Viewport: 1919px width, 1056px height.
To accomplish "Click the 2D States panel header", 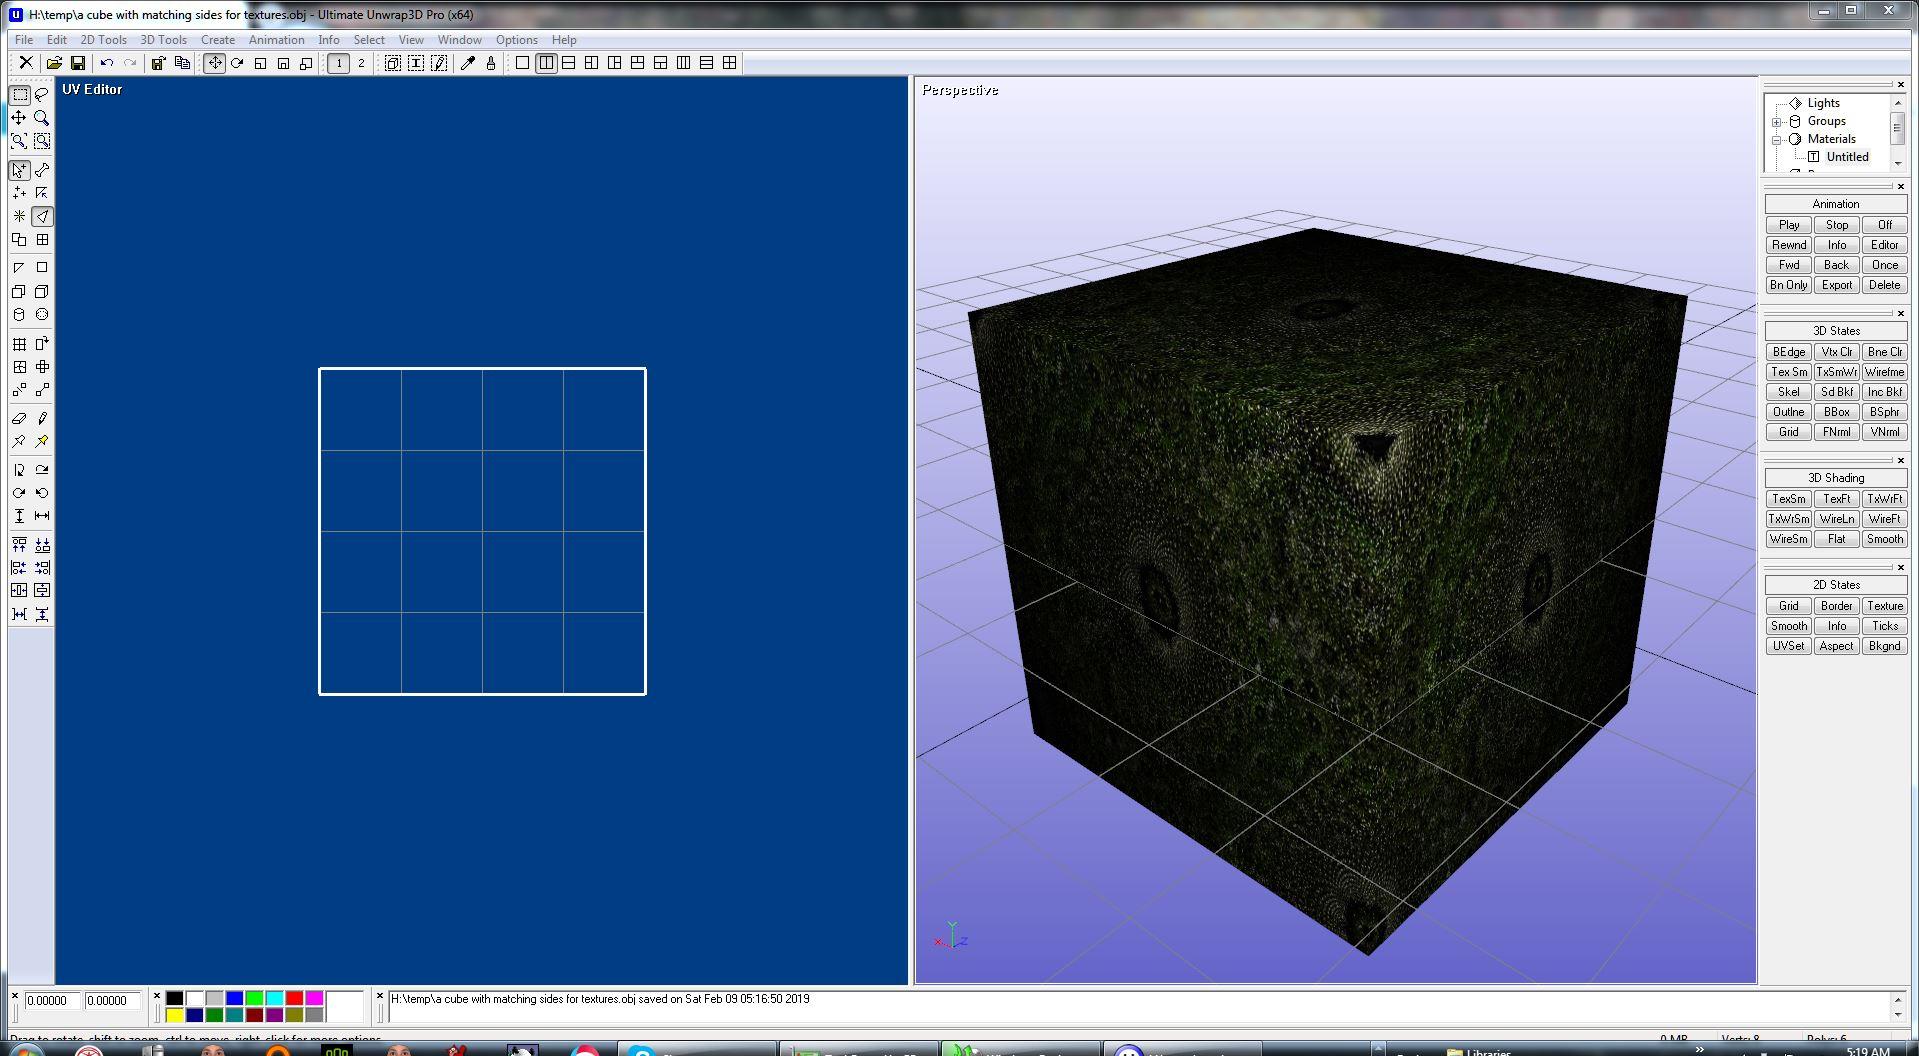I will point(1836,585).
